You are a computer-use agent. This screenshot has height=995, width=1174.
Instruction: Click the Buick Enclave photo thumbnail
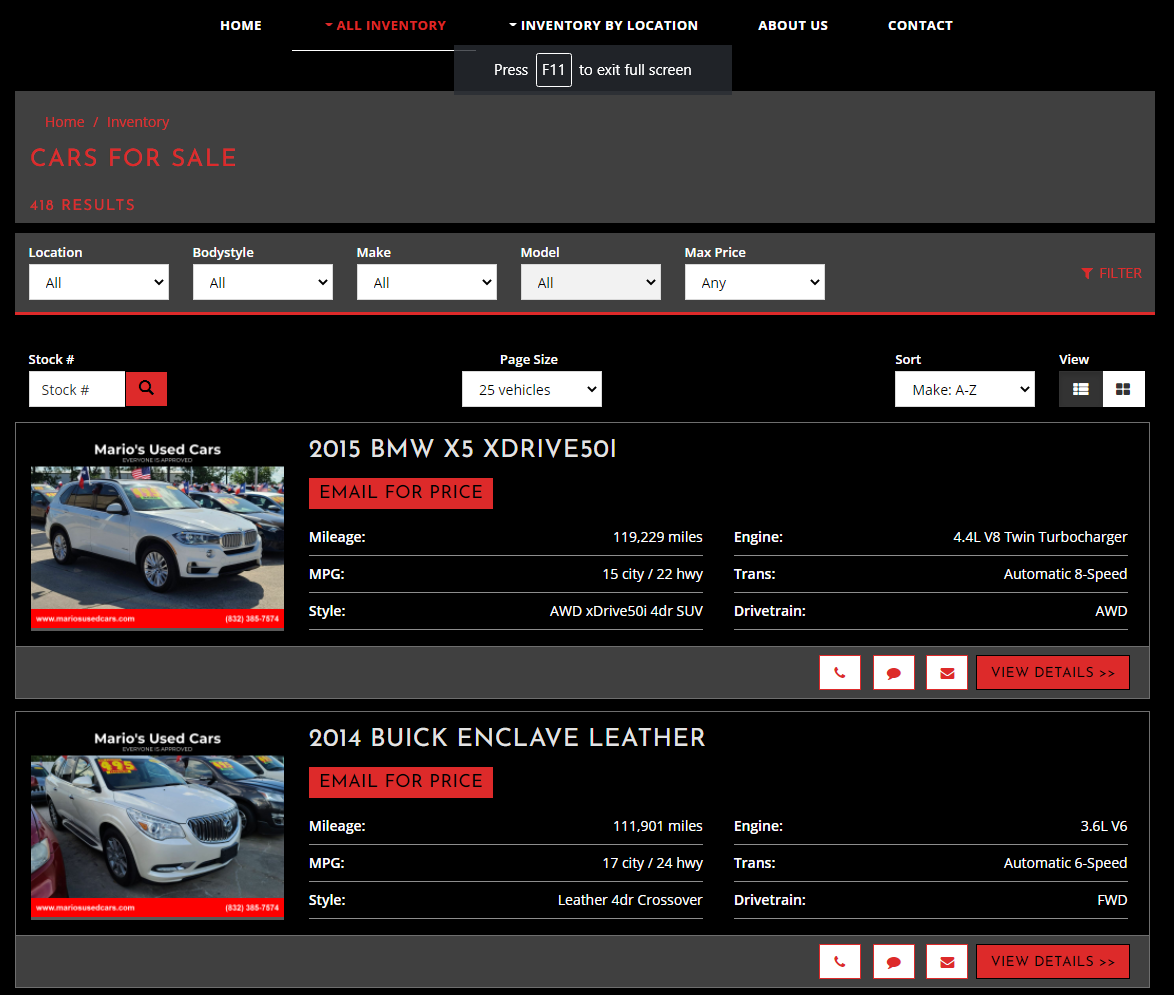click(x=157, y=825)
